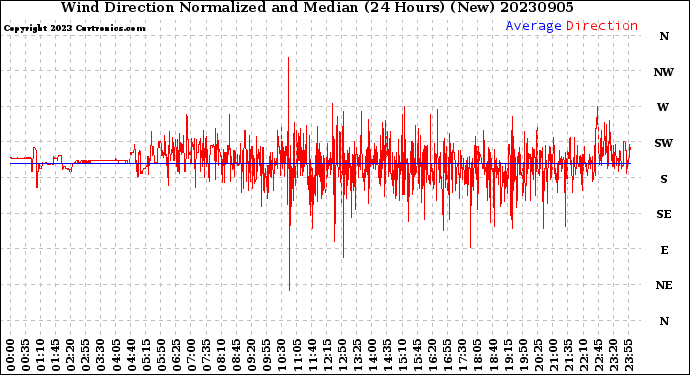The width and height of the screenshot is (690, 375).
Task: Click the 02:20 time axis label
Action: coord(71,355)
